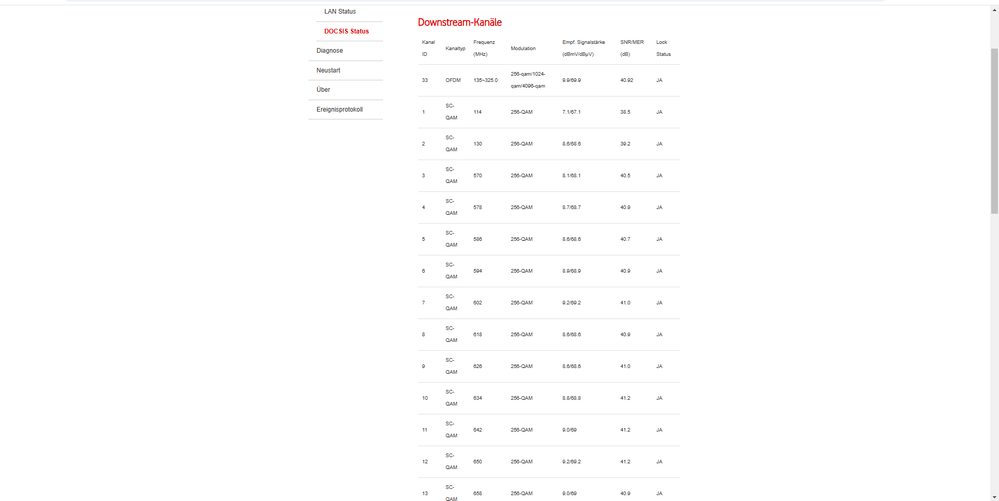Select the frequency 594 cell

(478, 271)
